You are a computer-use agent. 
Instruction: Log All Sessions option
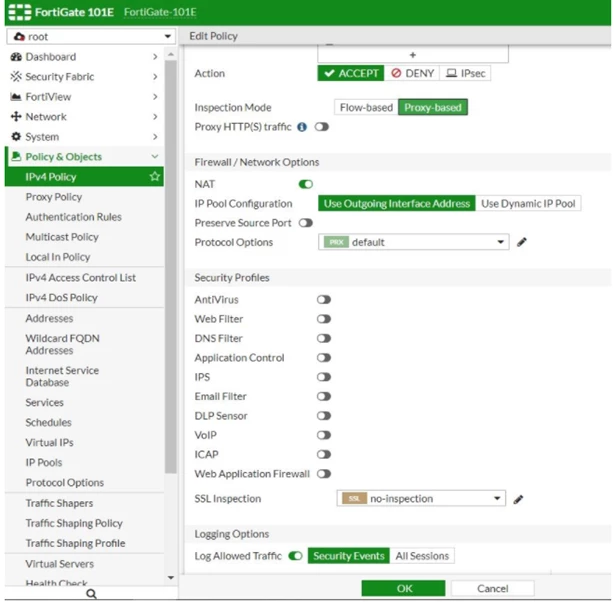[422, 556]
